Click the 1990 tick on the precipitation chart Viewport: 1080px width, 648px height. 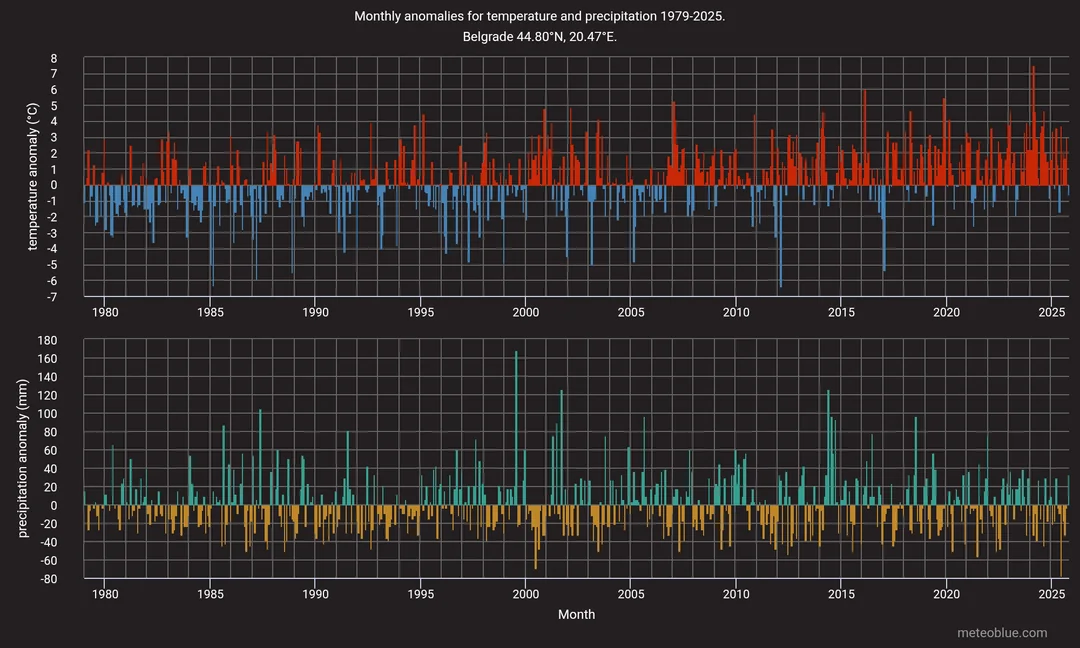pyautogui.click(x=315, y=594)
